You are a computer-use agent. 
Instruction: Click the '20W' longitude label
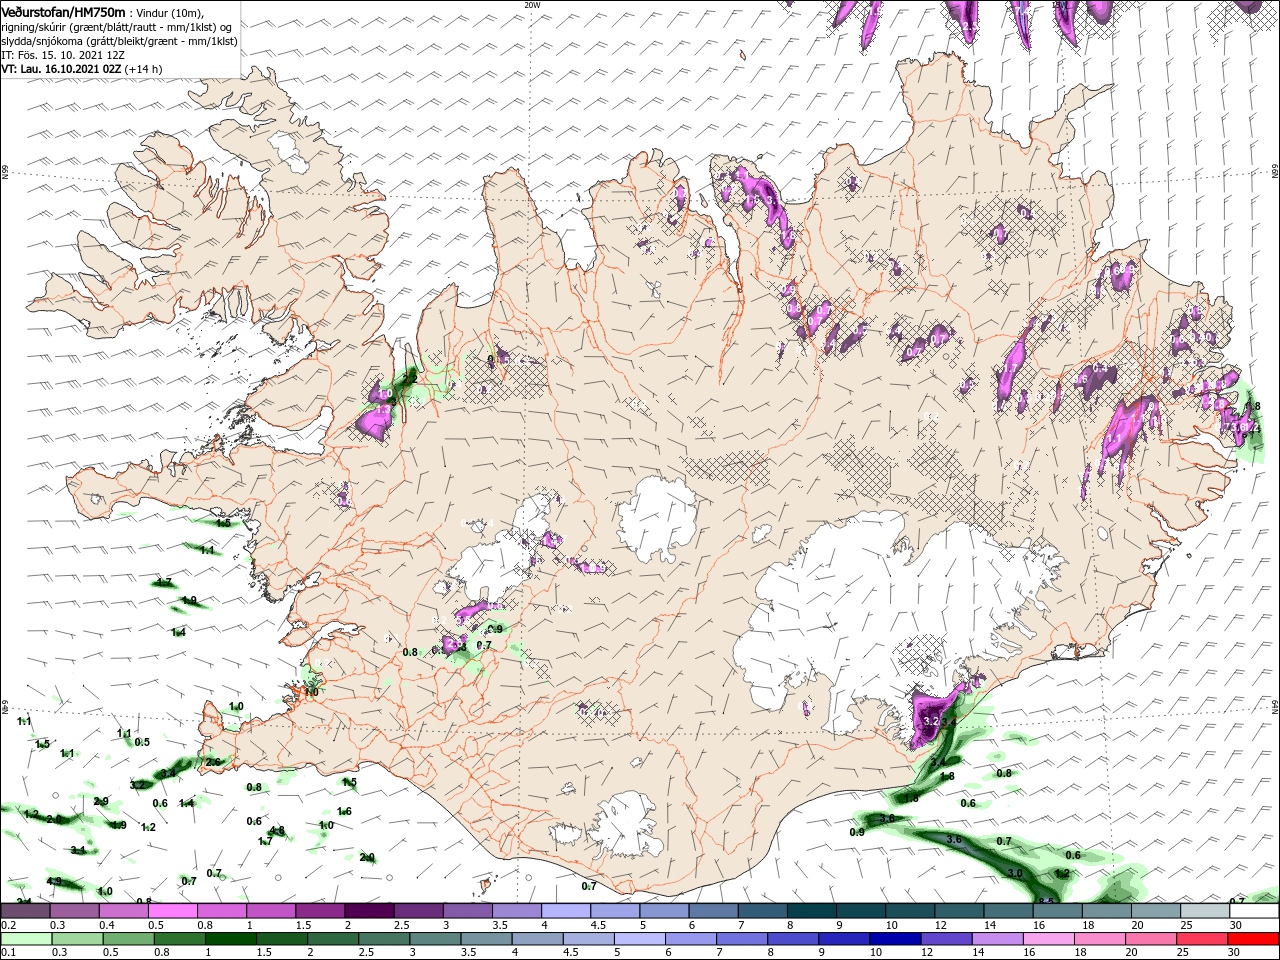[x=532, y=5]
